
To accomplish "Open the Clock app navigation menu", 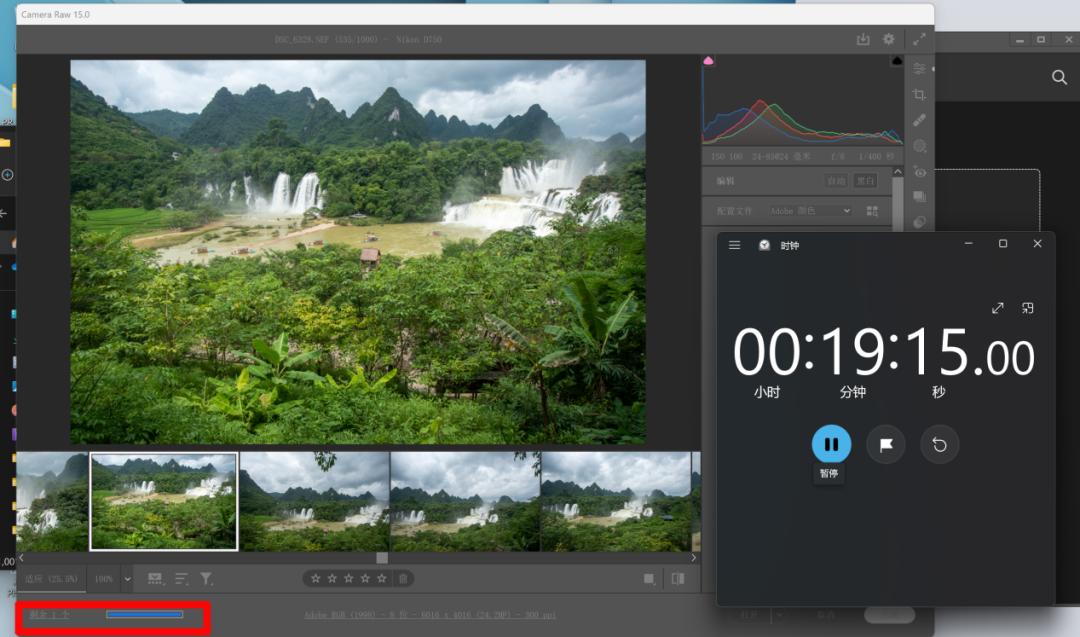I will [734, 244].
